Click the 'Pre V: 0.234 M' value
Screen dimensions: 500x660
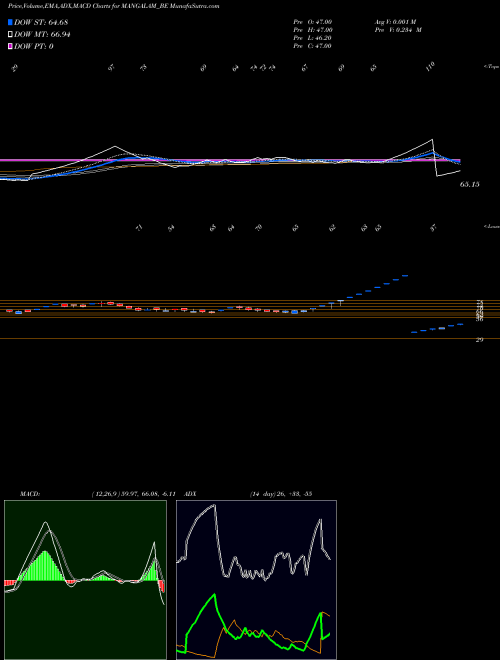[398, 30]
